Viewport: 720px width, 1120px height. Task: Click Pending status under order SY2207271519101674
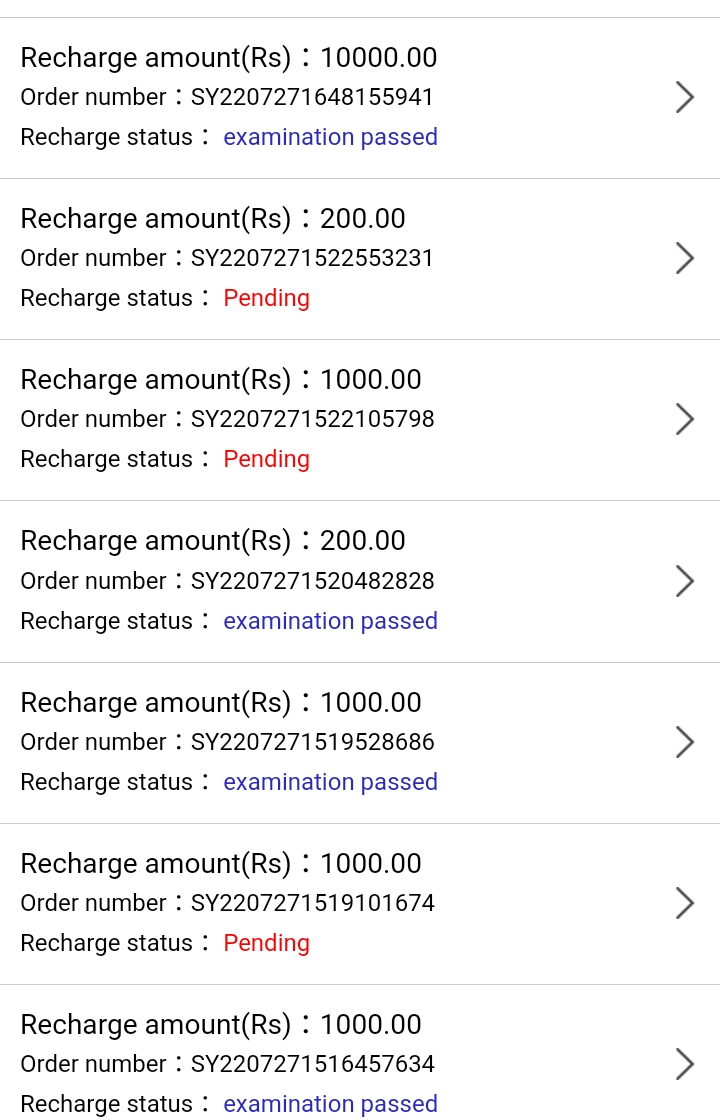(x=266, y=943)
